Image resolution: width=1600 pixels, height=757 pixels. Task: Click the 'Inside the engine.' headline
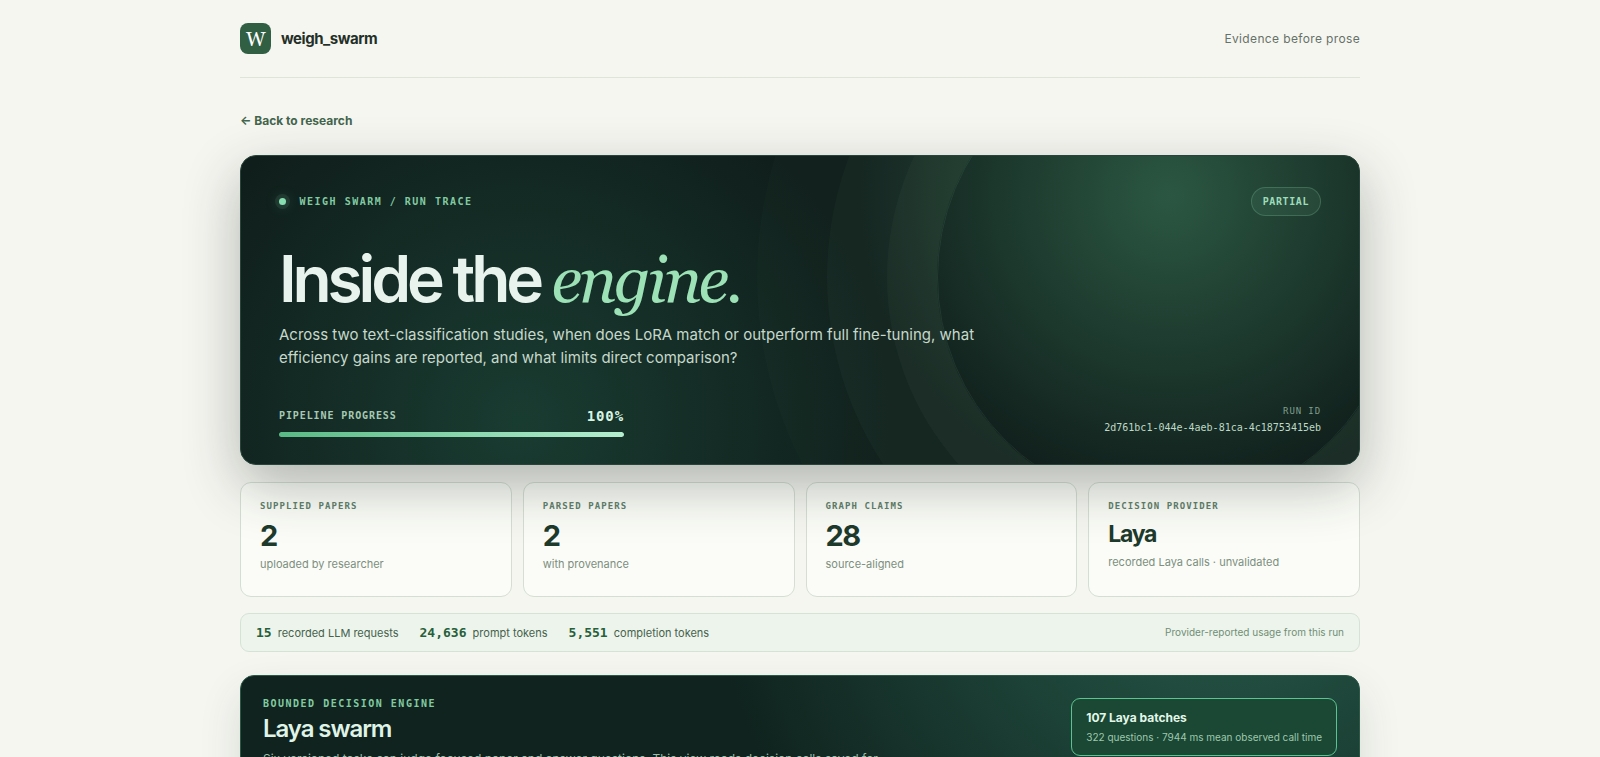[x=510, y=280]
